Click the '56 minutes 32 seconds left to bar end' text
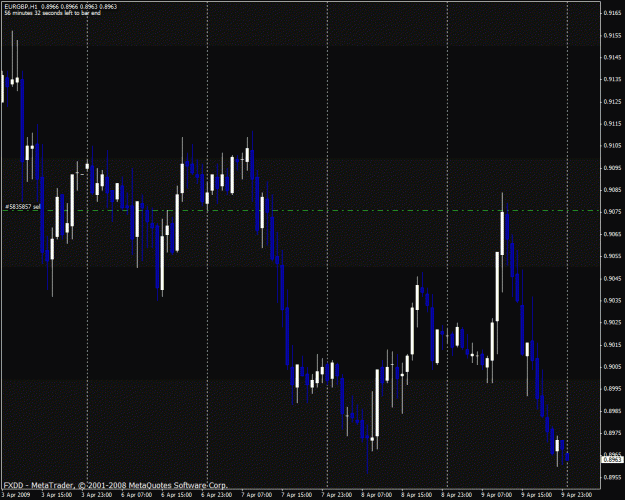 click(x=52, y=13)
